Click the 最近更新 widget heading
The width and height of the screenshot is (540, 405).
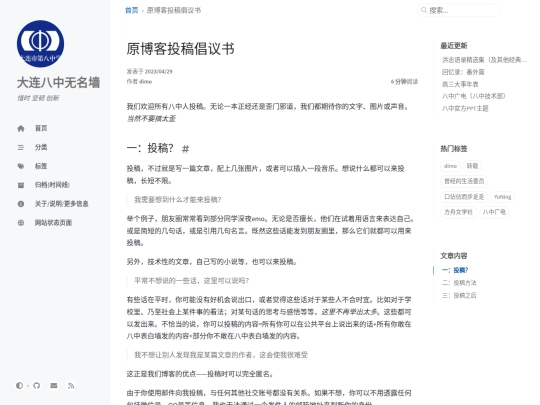point(454,45)
